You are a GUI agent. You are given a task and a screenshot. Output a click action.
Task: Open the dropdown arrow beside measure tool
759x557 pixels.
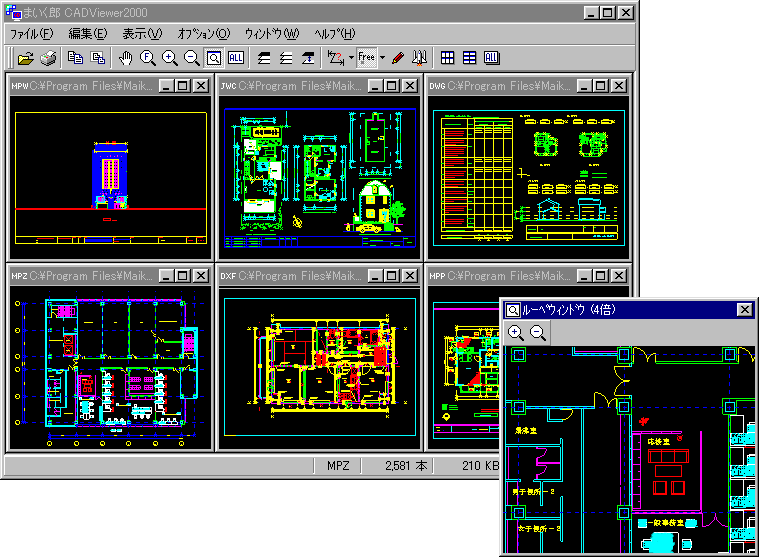(351, 58)
